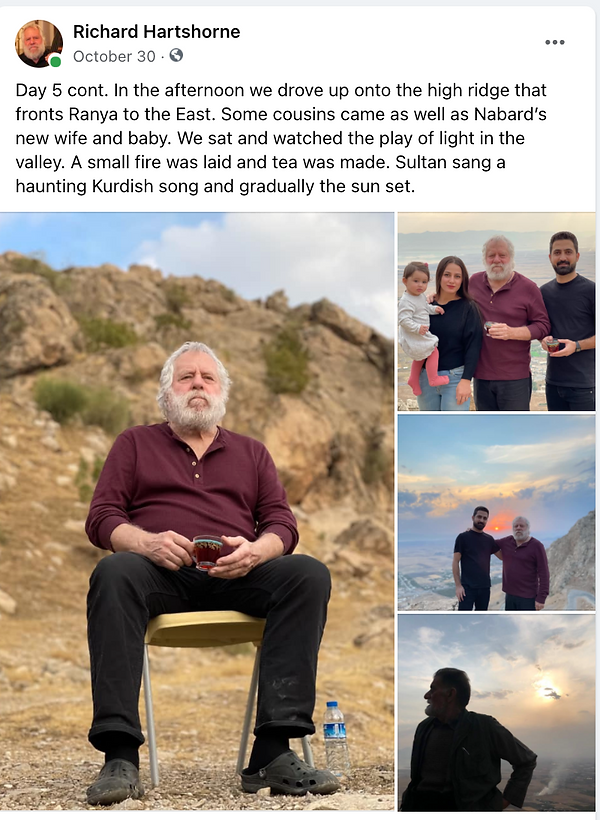View the sunset photo of two men standing
Screen dimensions: 600x820
[x=496, y=512]
